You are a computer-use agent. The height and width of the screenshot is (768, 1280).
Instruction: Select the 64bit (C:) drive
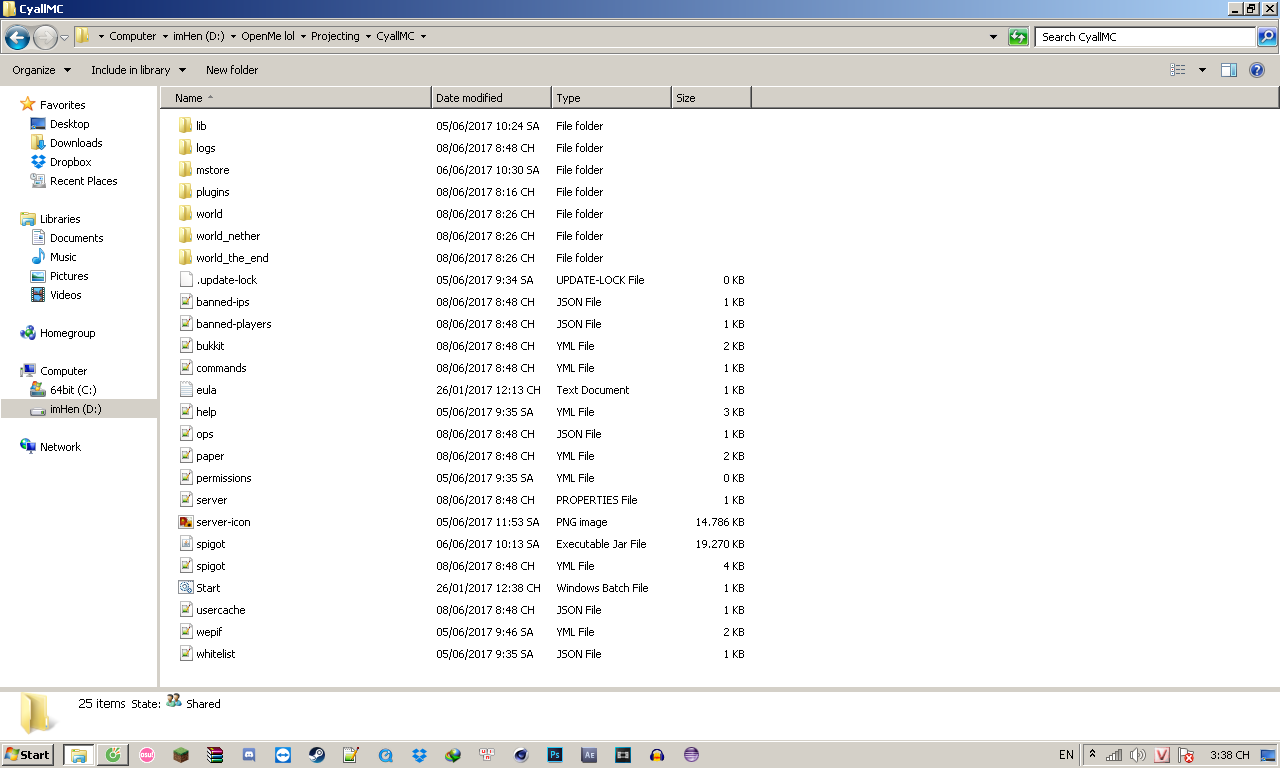(64, 390)
